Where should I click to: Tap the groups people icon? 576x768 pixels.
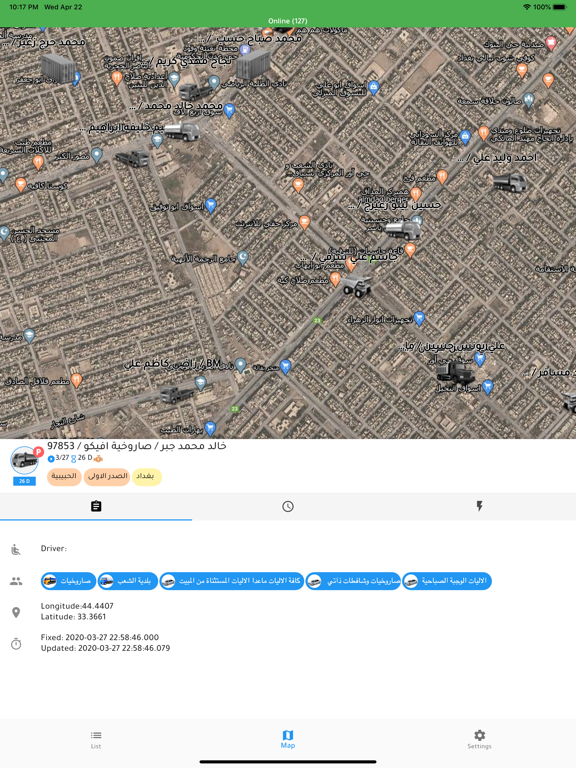16,581
